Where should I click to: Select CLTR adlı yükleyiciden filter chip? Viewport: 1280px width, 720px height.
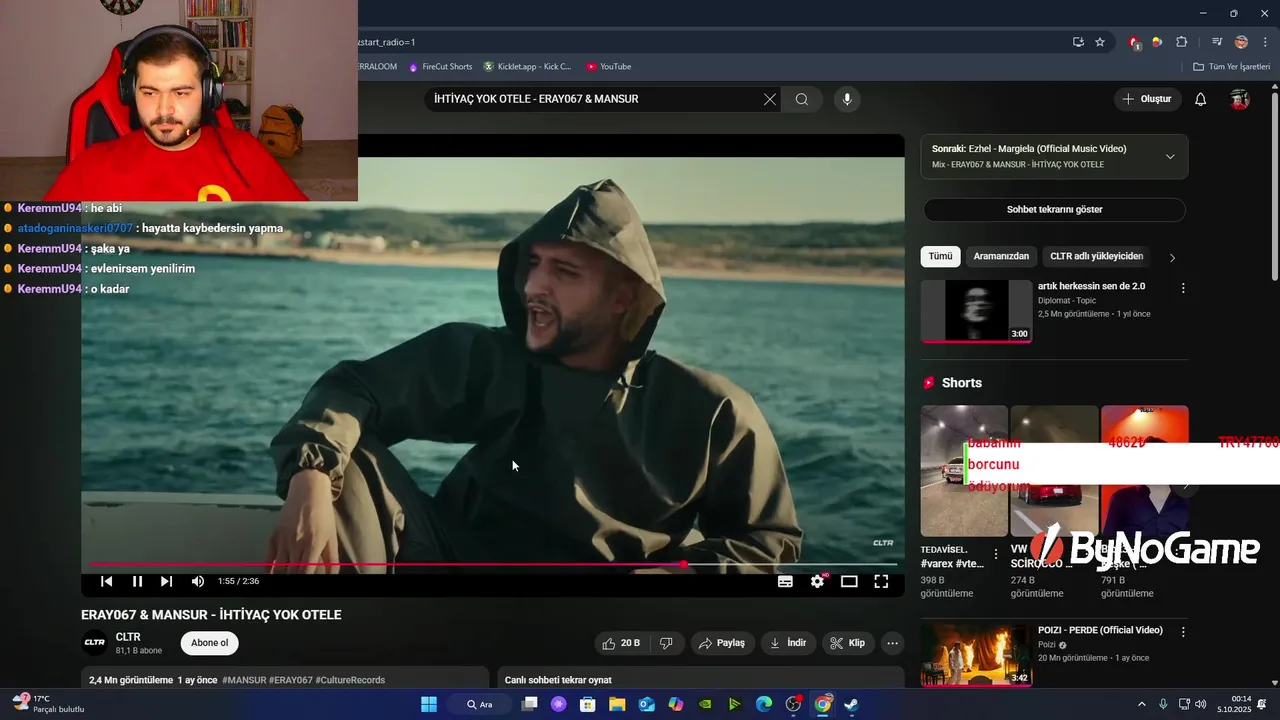pyautogui.click(x=1096, y=256)
